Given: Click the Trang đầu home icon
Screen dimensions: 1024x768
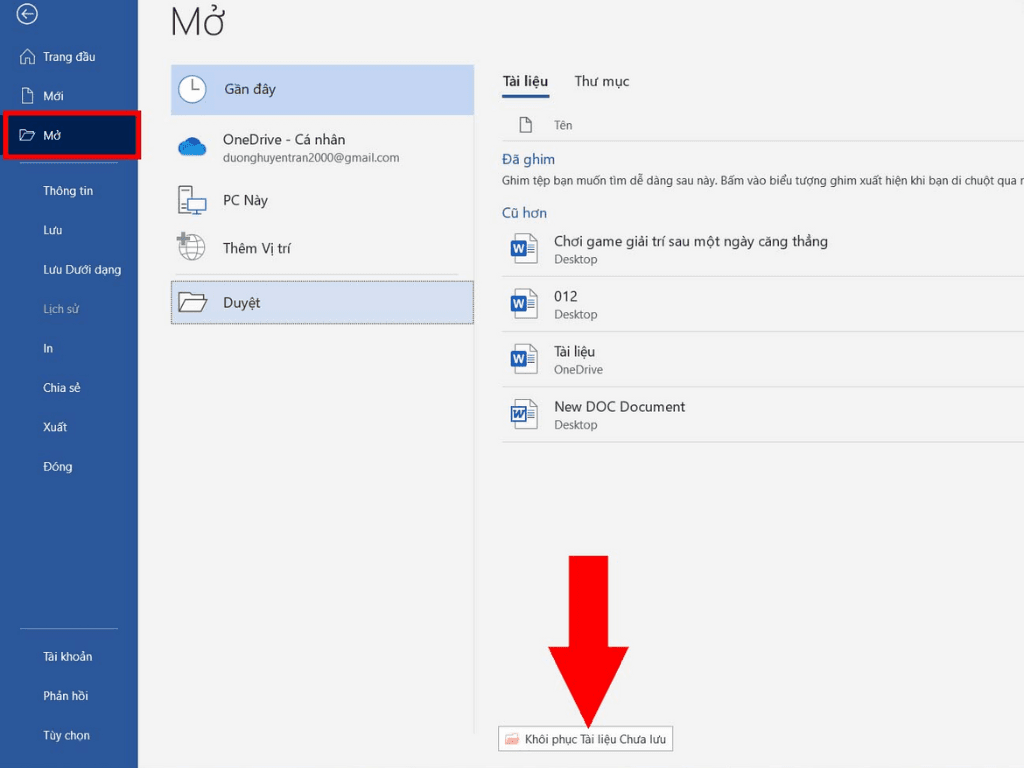Looking at the screenshot, I should [x=27, y=57].
